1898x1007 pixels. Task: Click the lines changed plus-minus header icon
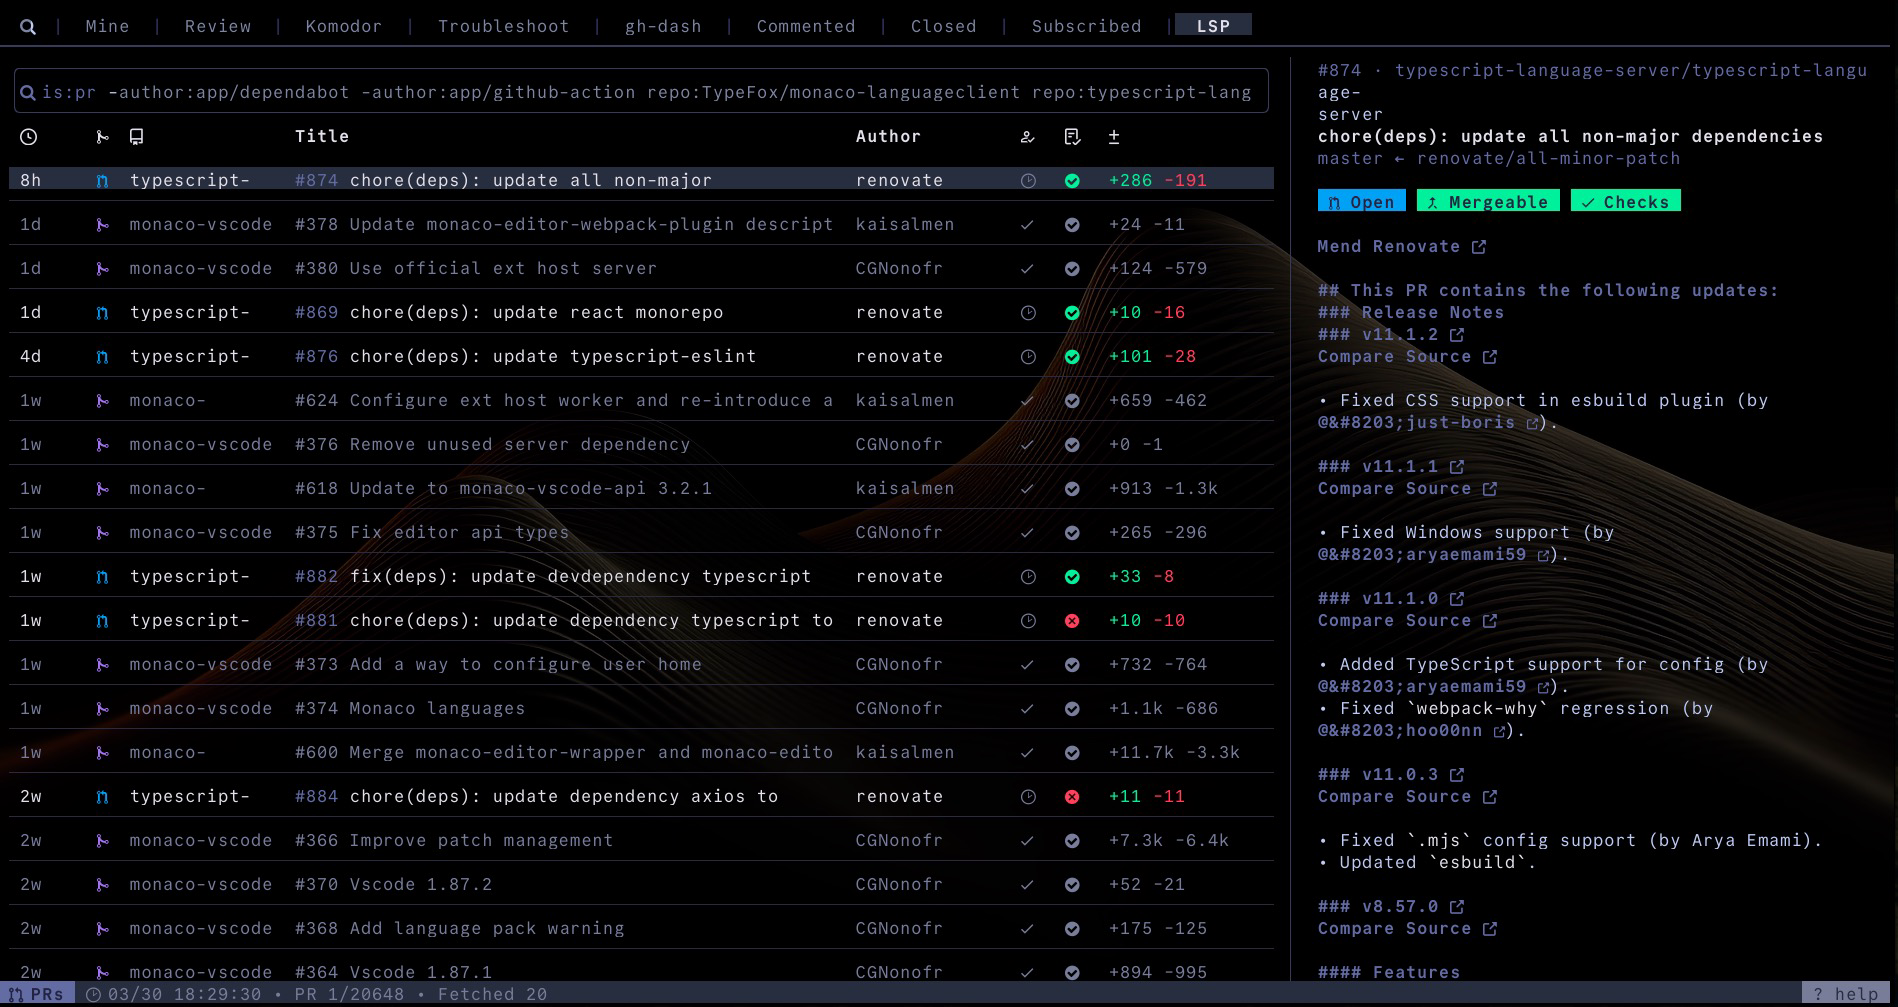[x=1114, y=137]
